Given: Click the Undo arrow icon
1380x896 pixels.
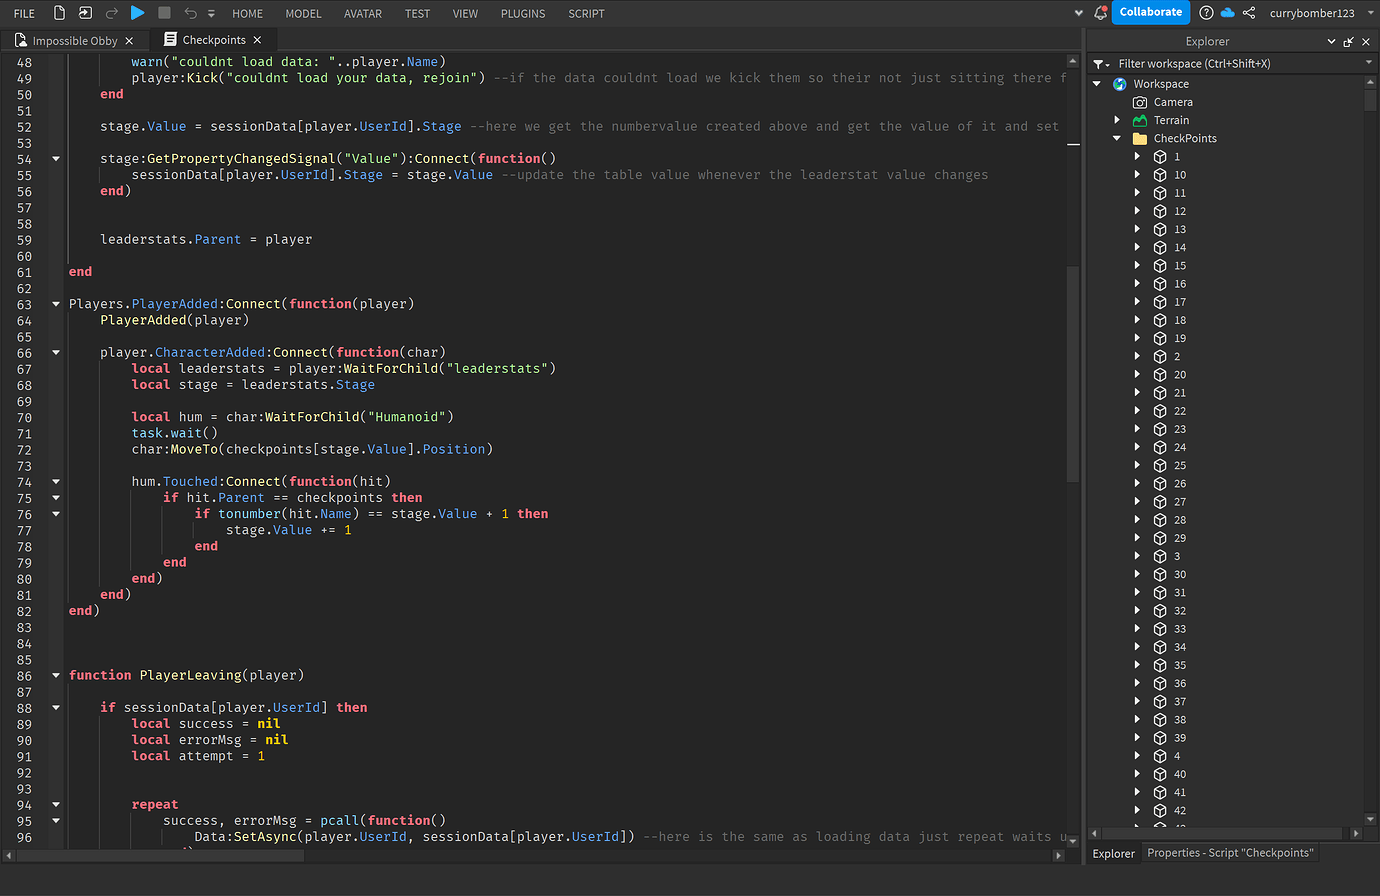Looking at the screenshot, I should pyautogui.click(x=191, y=13).
